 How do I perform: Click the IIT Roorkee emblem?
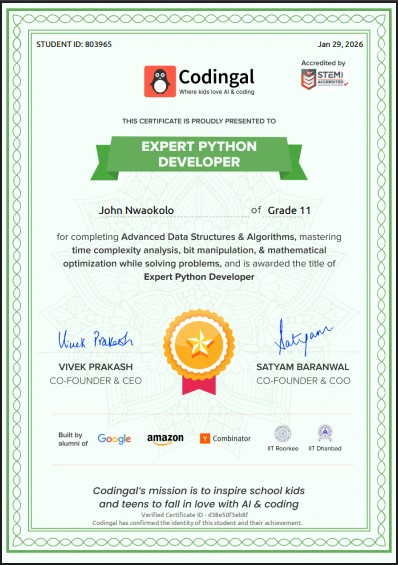[x=283, y=433]
